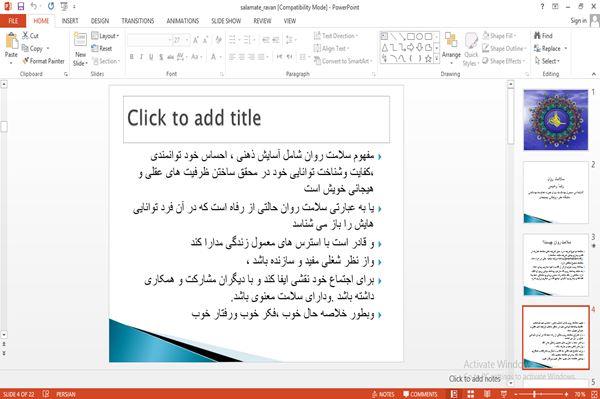Cut the selection with Cut
600x399 pixels.
pos(30,36)
